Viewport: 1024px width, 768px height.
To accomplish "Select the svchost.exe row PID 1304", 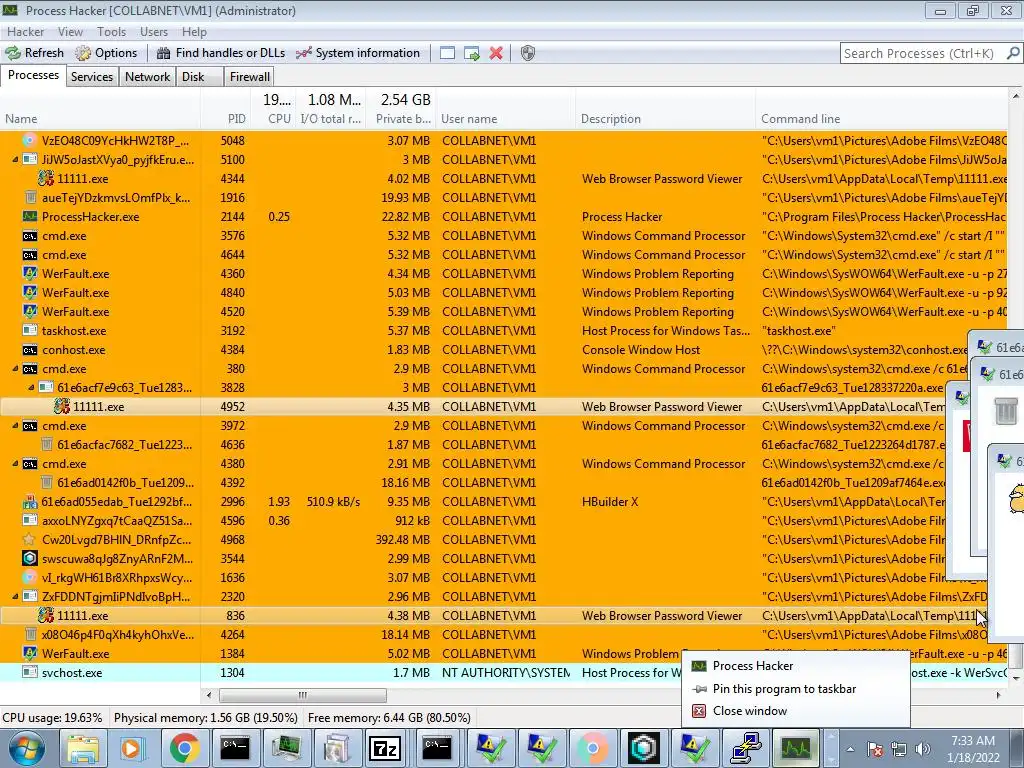I will click(x=504, y=672).
